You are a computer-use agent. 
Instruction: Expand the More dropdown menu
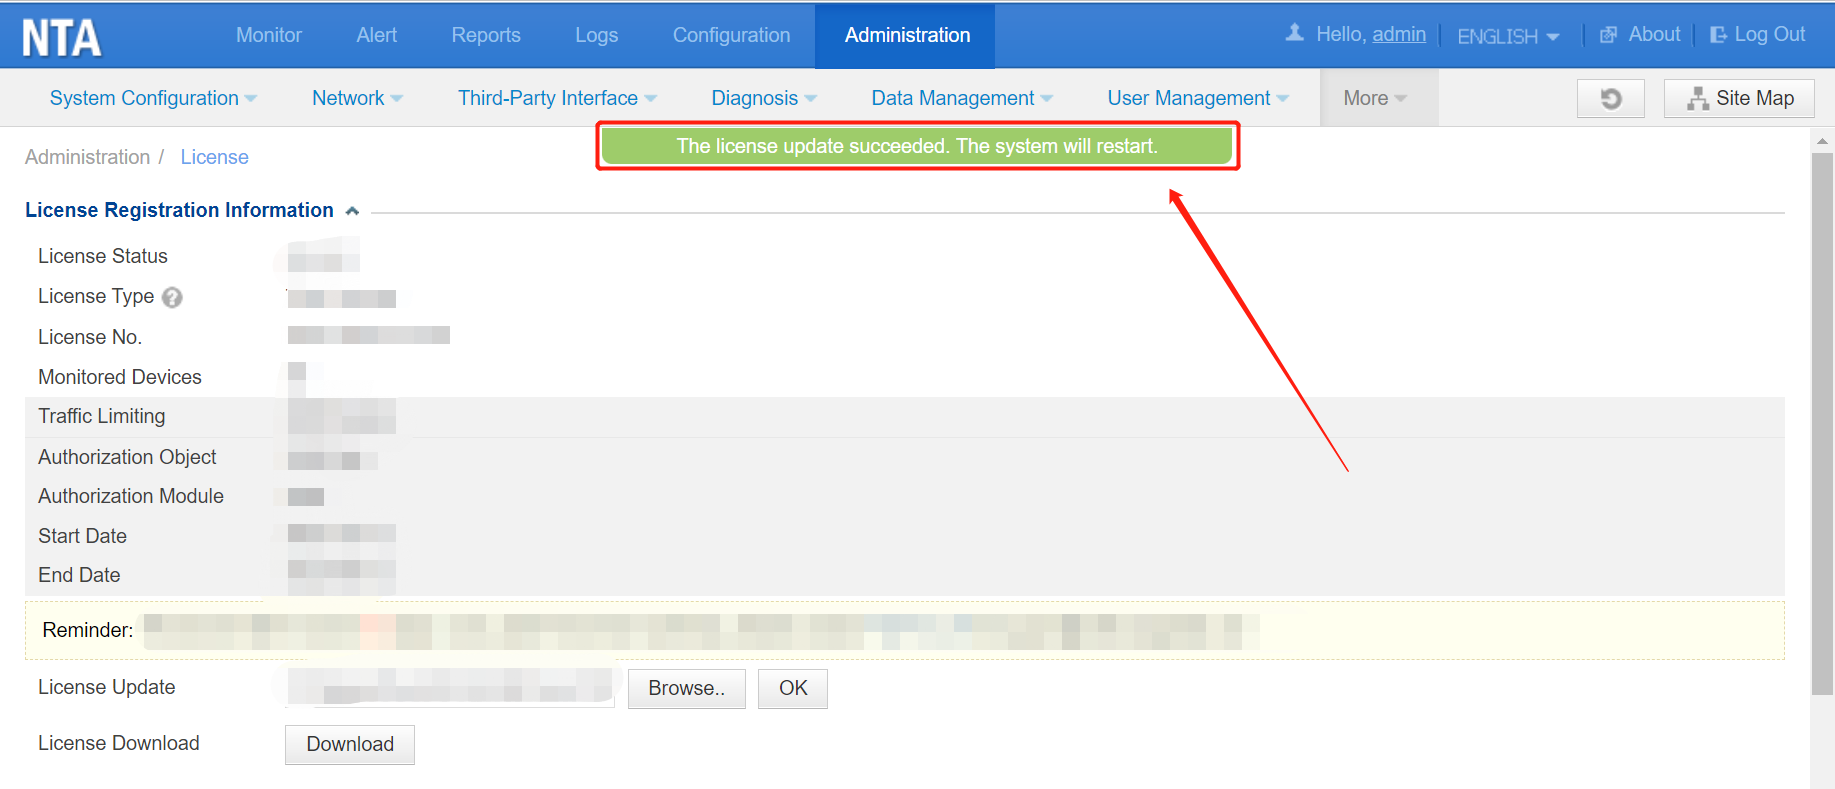point(1375,98)
